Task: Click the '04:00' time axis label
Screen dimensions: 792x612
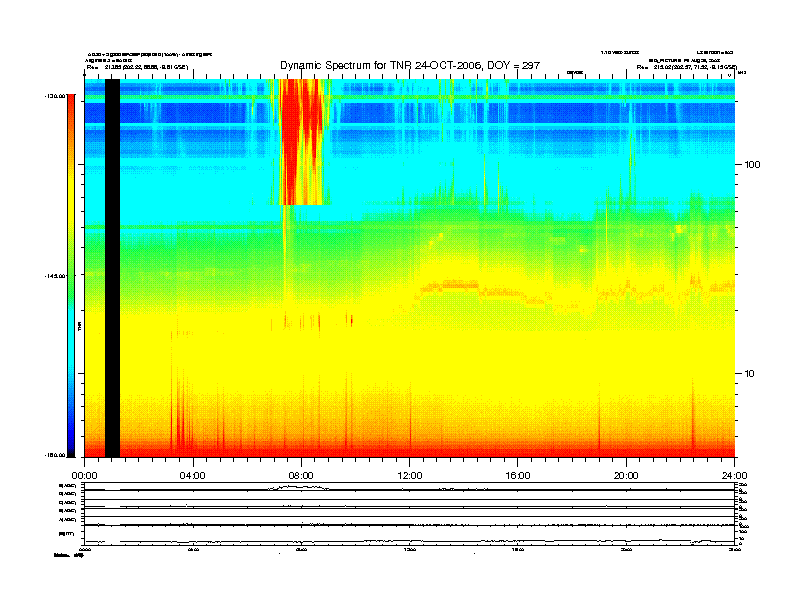Action: pyautogui.click(x=193, y=476)
